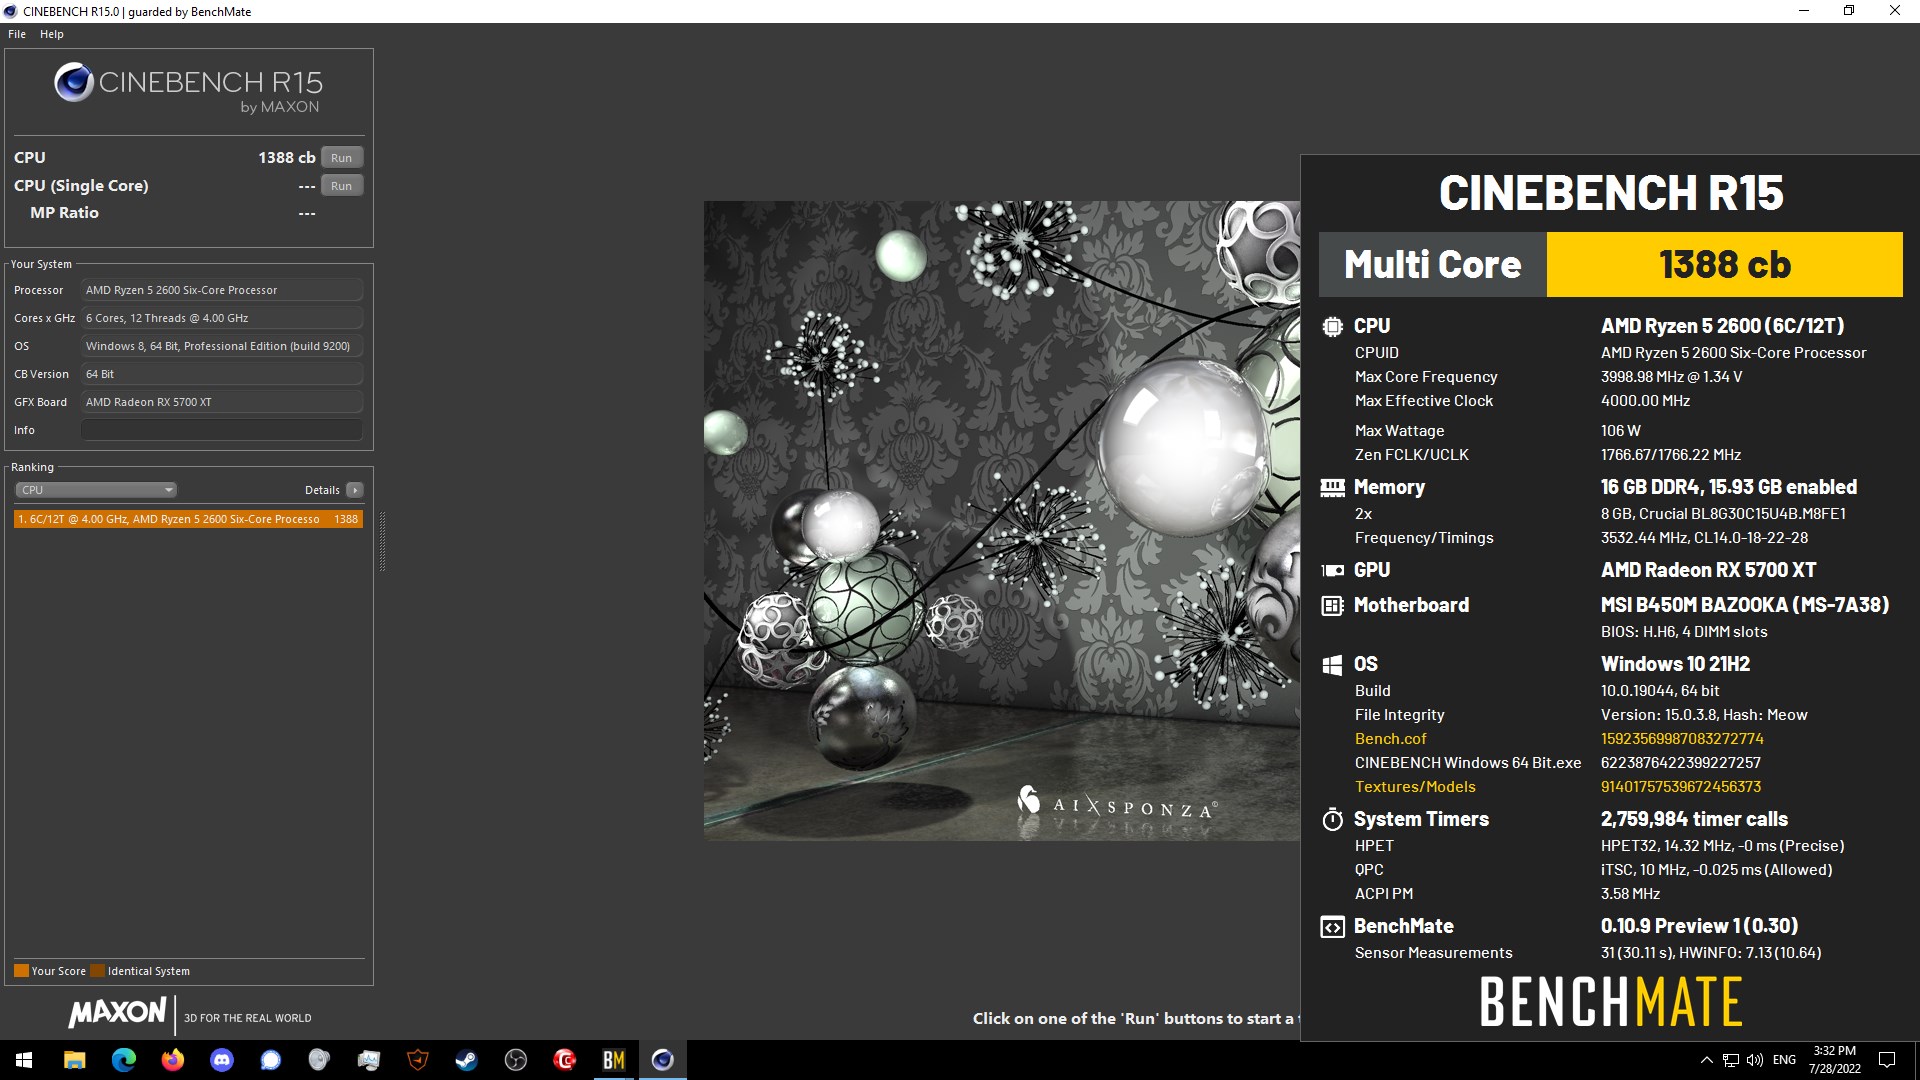Open the red C app taskbar icon
The image size is (1920, 1080).
(564, 1060)
